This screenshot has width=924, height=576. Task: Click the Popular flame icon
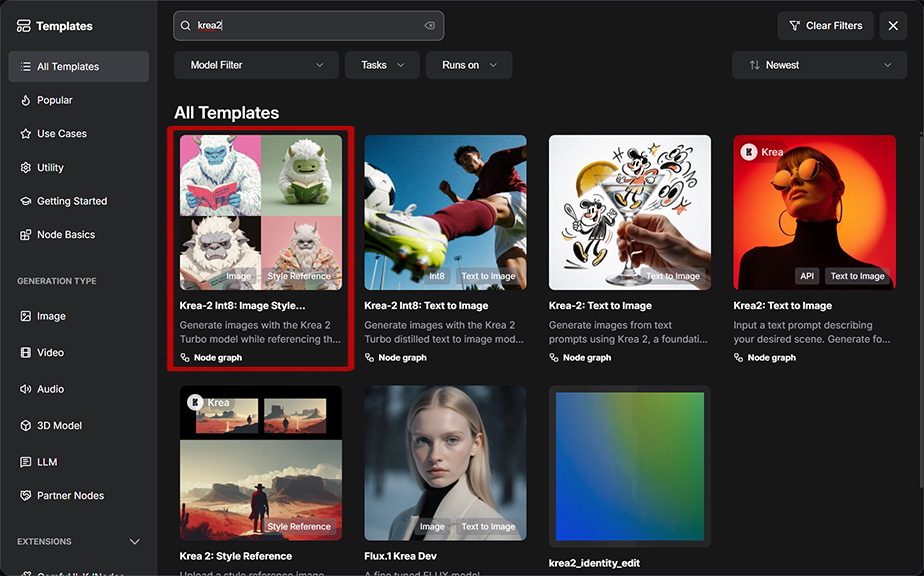(x=25, y=100)
